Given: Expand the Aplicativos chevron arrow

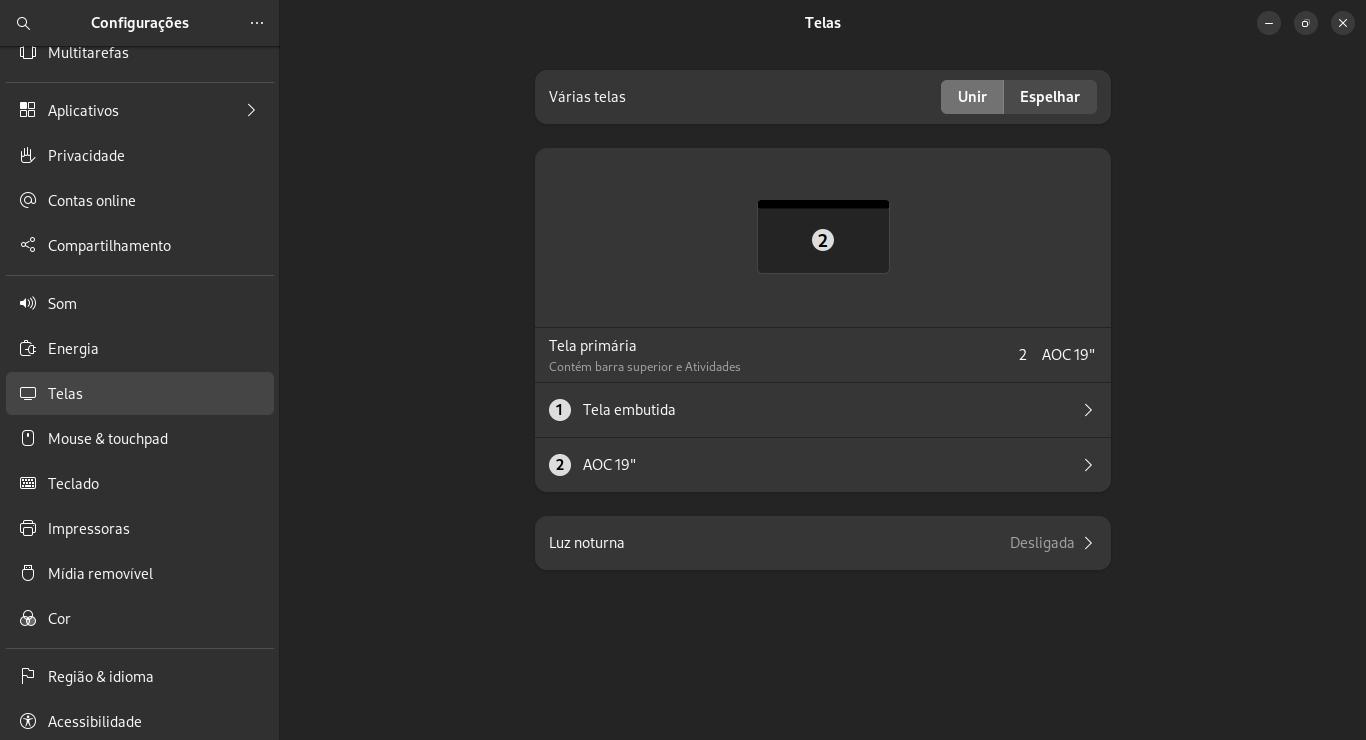Looking at the screenshot, I should 251,111.
